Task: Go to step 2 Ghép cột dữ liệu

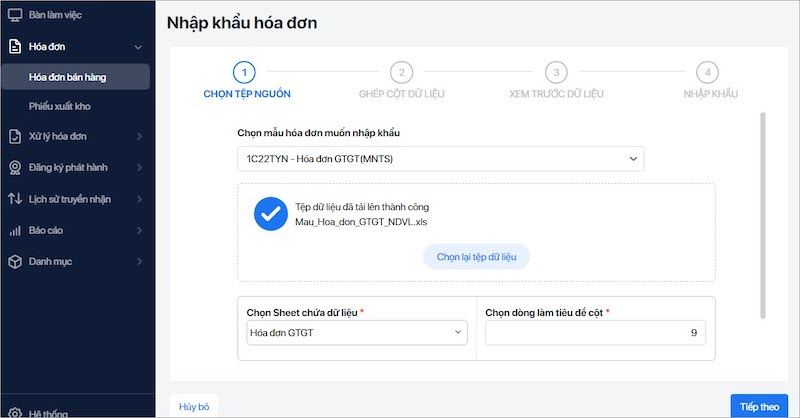Action: click(401, 73)
